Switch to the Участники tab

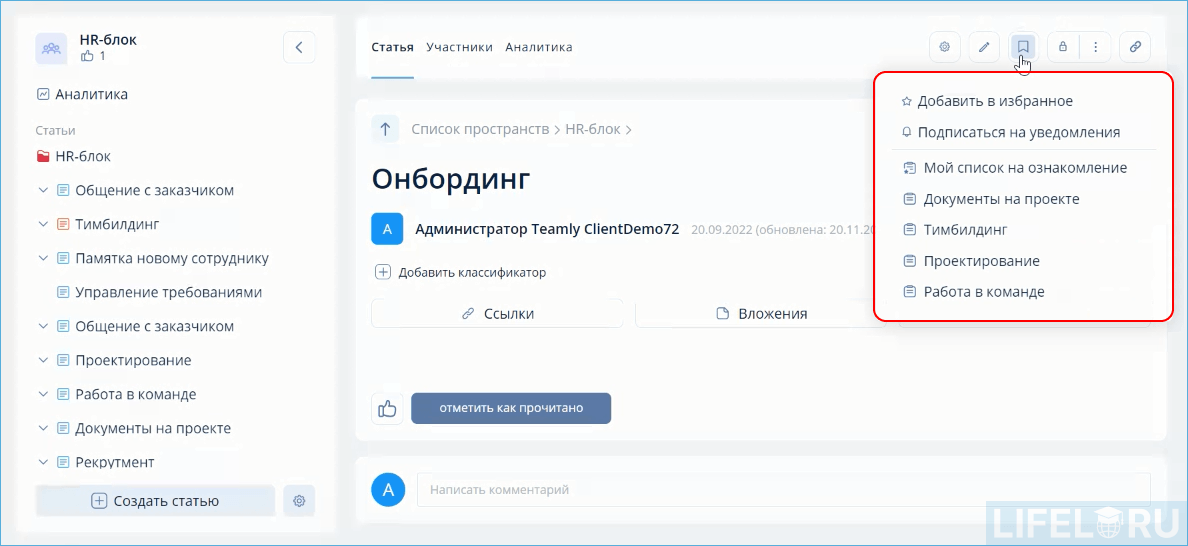460,47
